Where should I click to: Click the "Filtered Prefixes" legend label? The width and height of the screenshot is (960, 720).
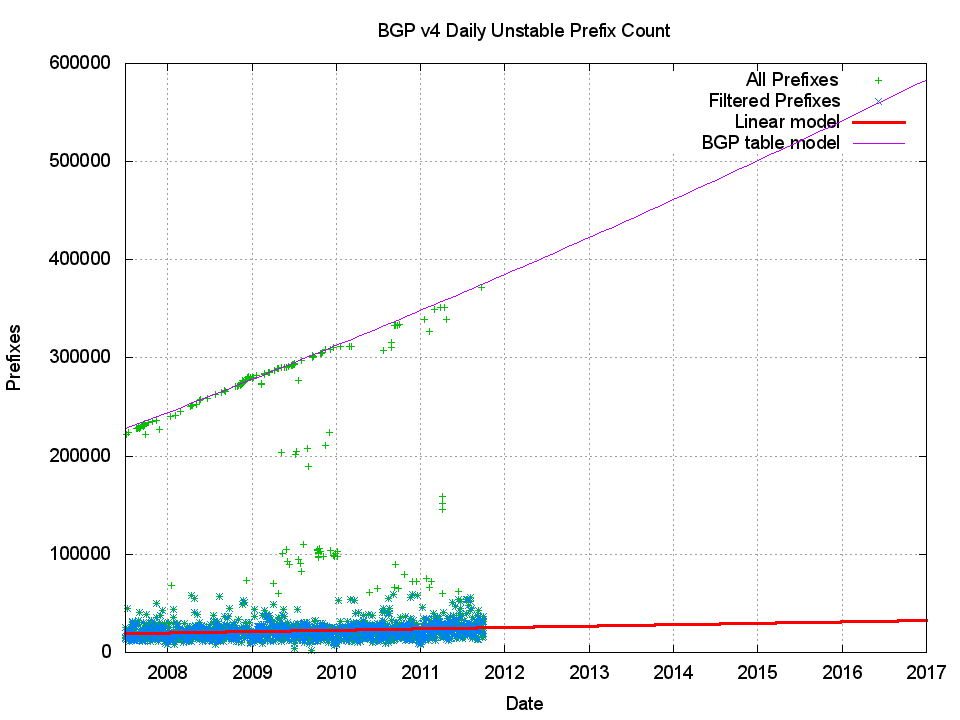[x=774, y=100]
